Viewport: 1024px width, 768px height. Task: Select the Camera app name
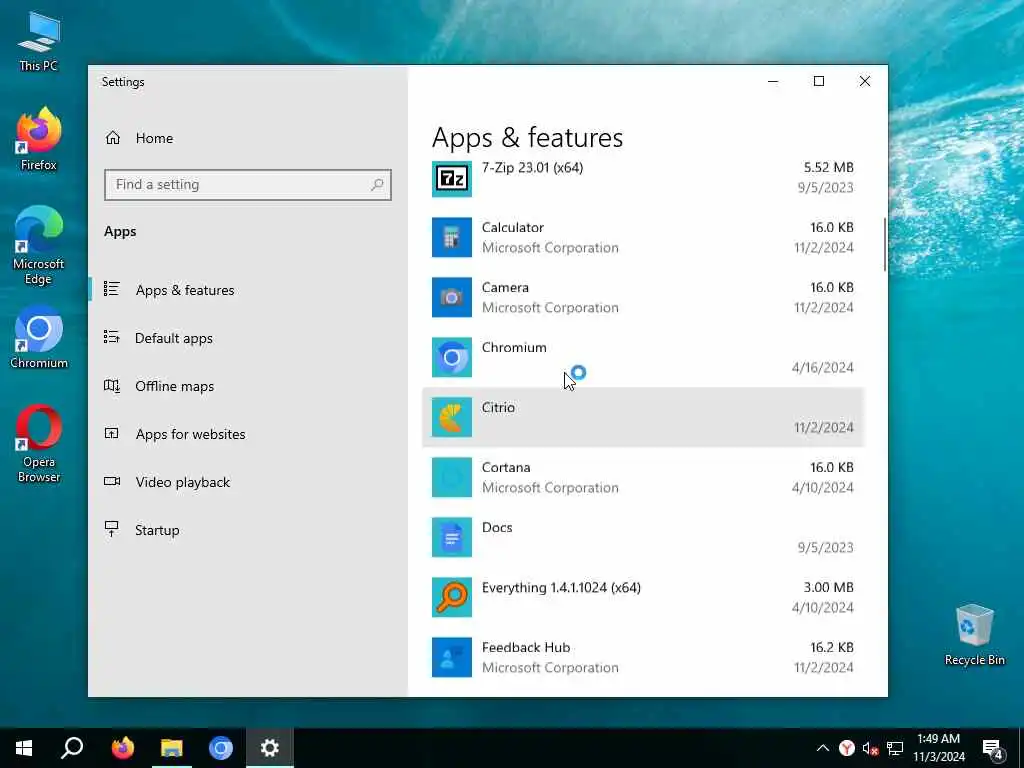[505, 287]
